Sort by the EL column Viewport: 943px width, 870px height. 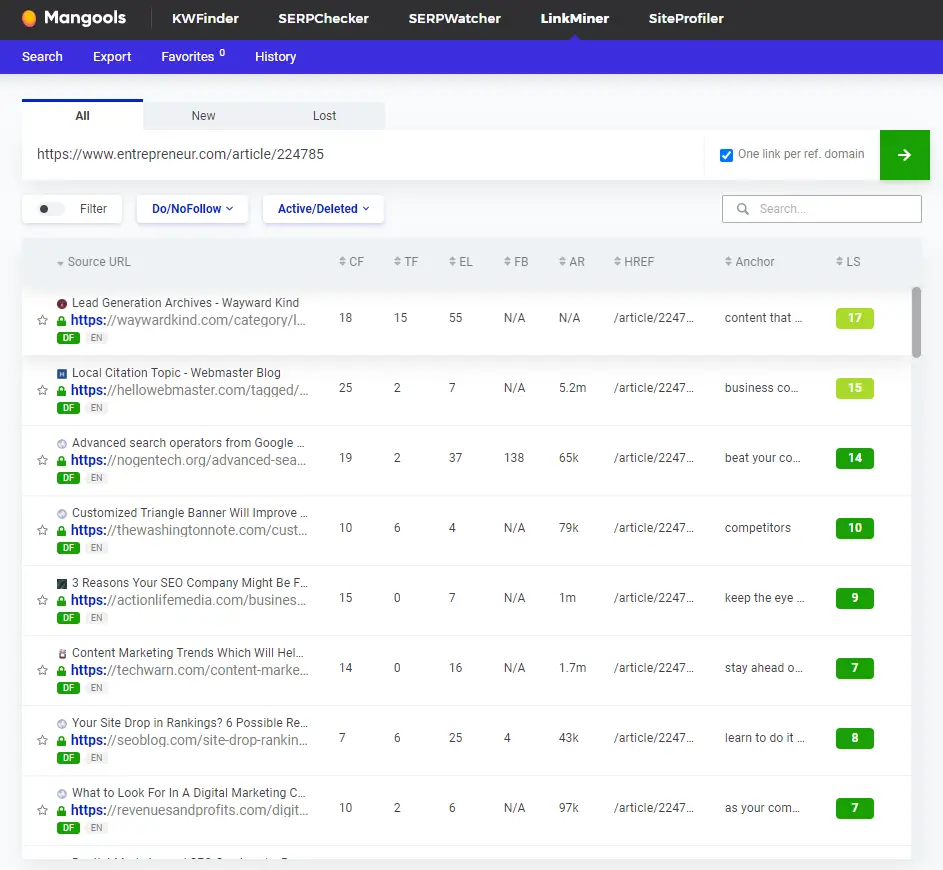461,262
